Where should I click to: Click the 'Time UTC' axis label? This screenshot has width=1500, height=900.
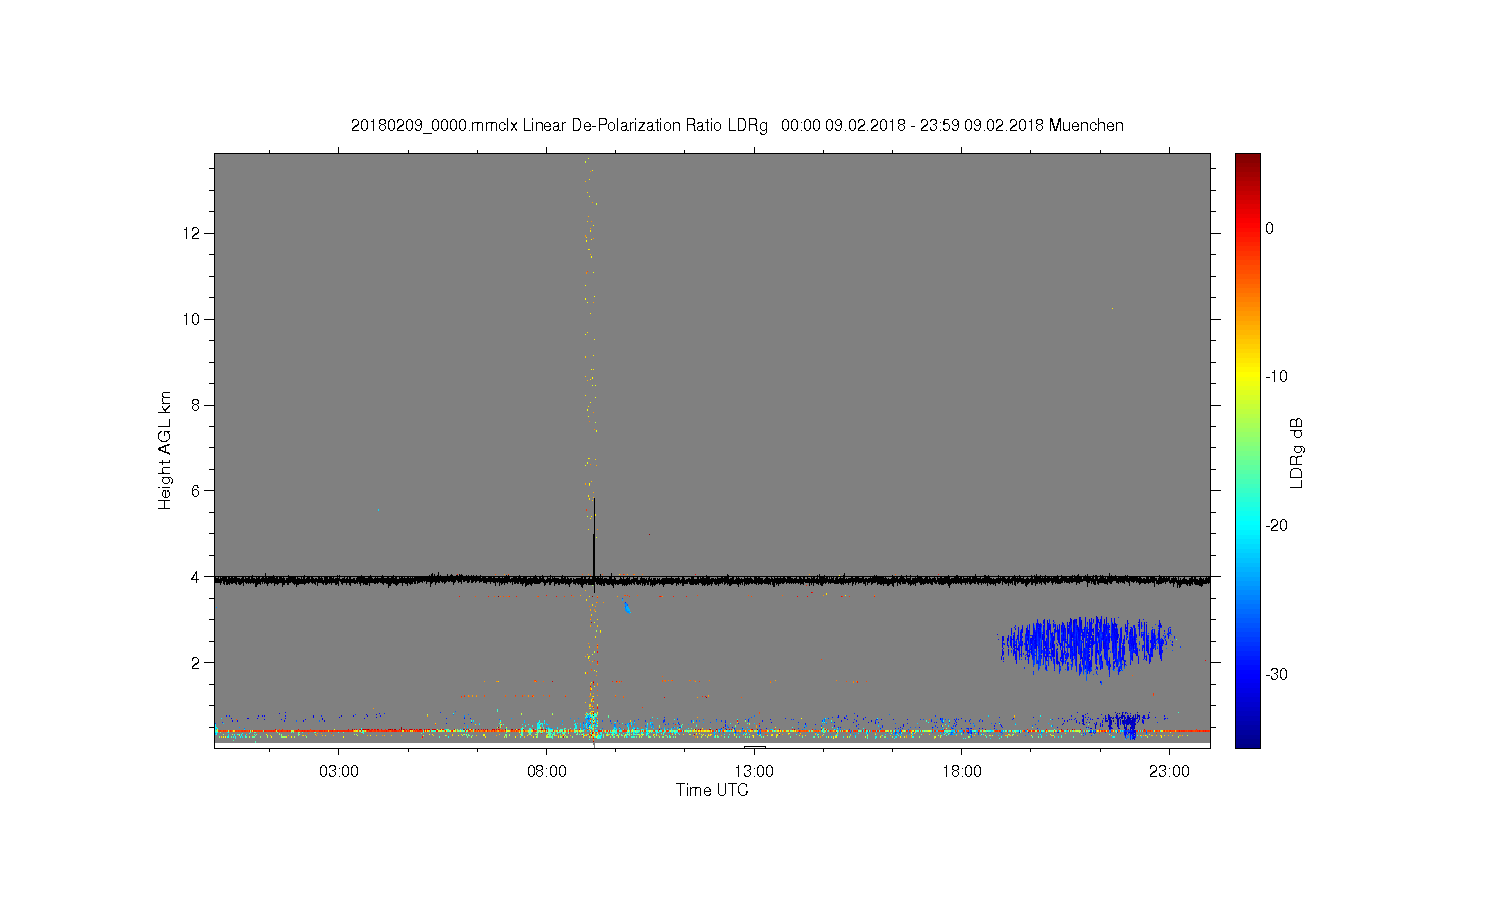pos(712,790)
